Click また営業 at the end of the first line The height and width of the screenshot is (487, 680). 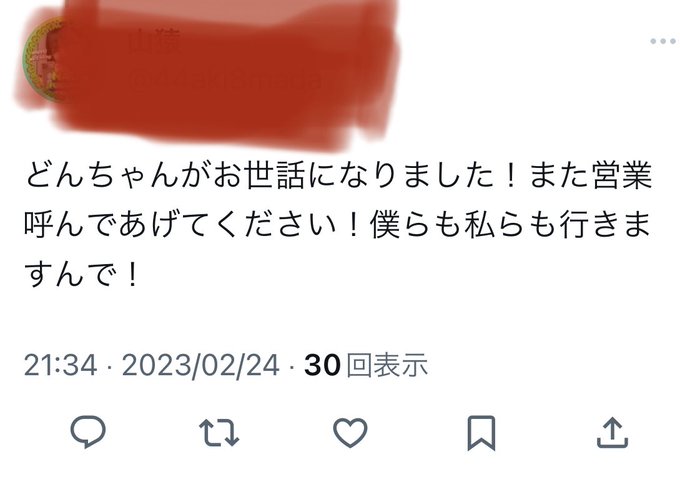pos(591,175)
